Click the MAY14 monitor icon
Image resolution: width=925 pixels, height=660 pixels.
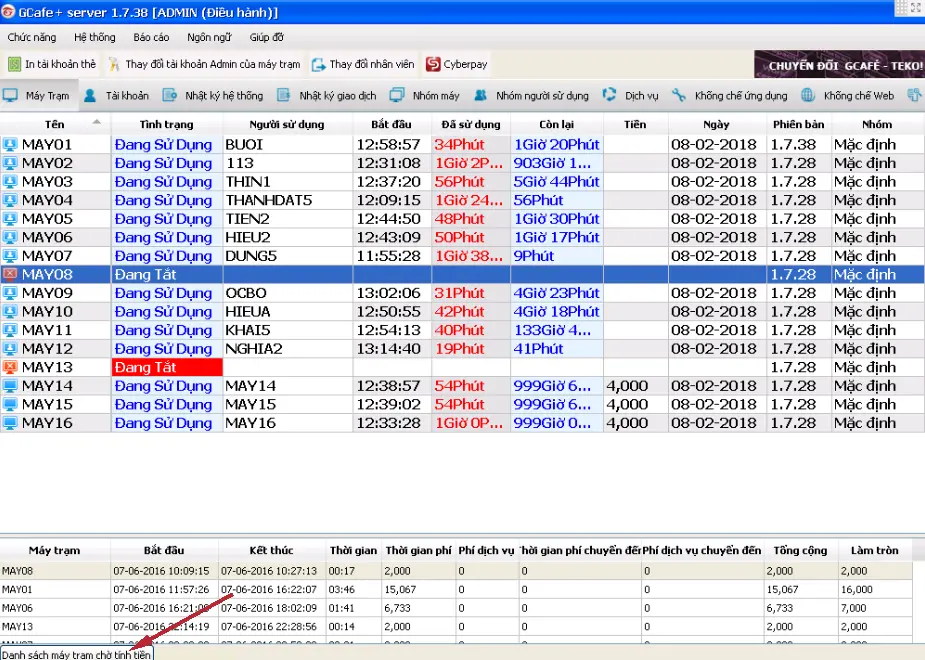tap(10, 386)
